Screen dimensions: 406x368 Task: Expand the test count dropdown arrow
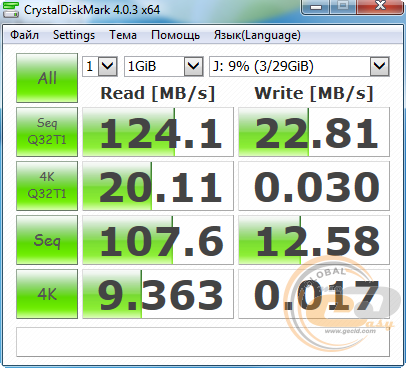pos(108,66)
